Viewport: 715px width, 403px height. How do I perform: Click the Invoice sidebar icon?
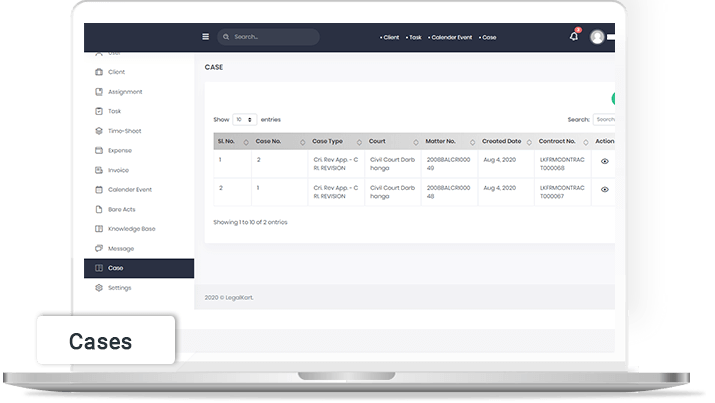click(x=98, y=170)
